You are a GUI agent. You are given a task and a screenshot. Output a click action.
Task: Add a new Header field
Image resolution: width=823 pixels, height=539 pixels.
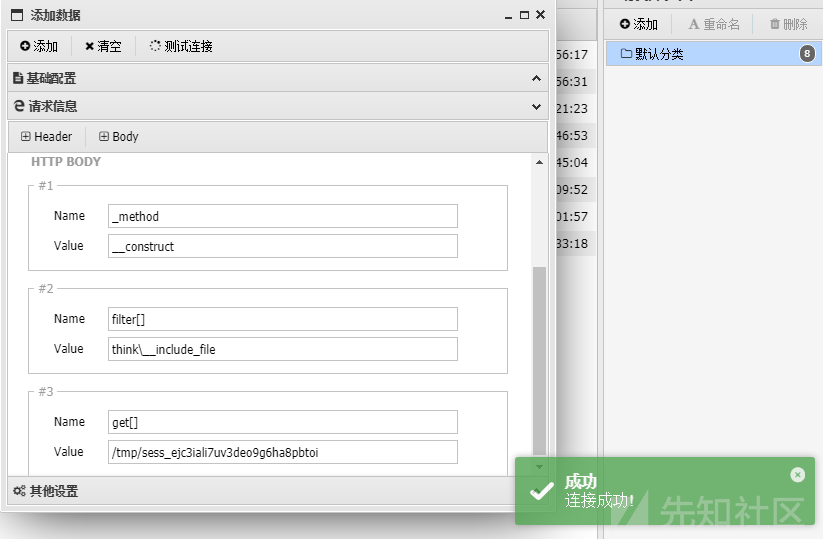(47, 136)
